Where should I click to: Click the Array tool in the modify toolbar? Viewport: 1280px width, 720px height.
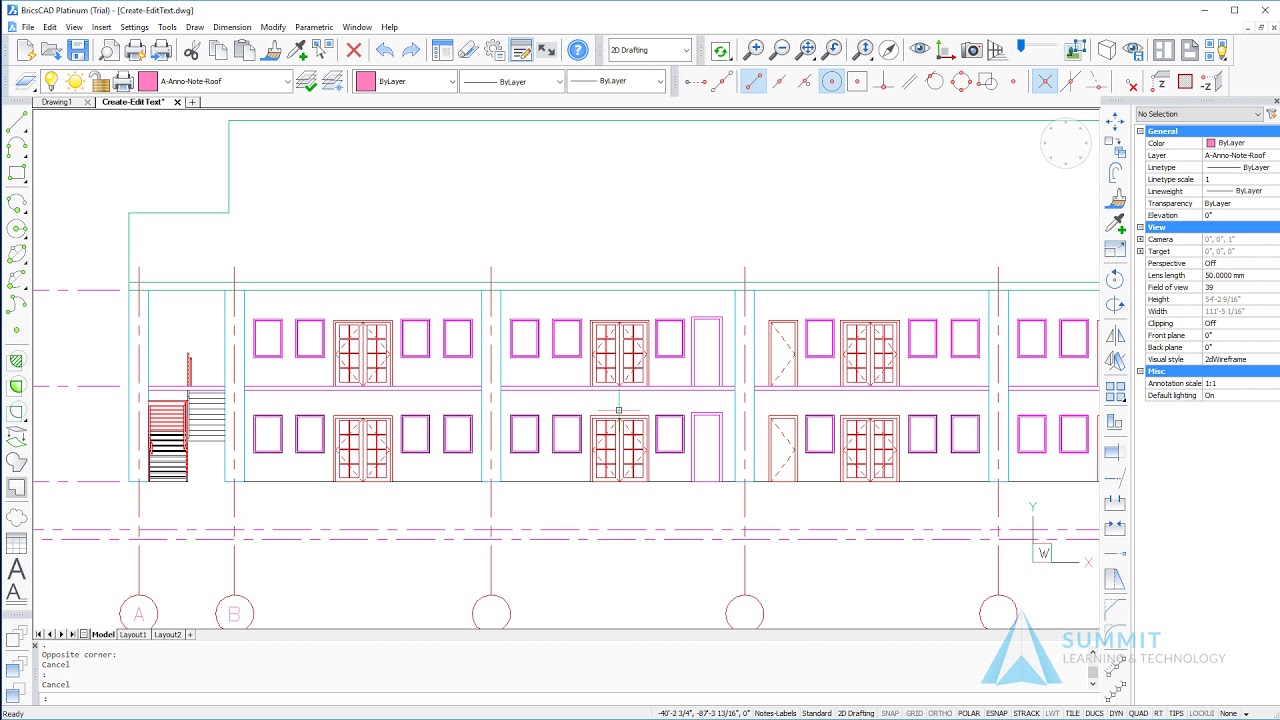click(x=1115, y=392)
